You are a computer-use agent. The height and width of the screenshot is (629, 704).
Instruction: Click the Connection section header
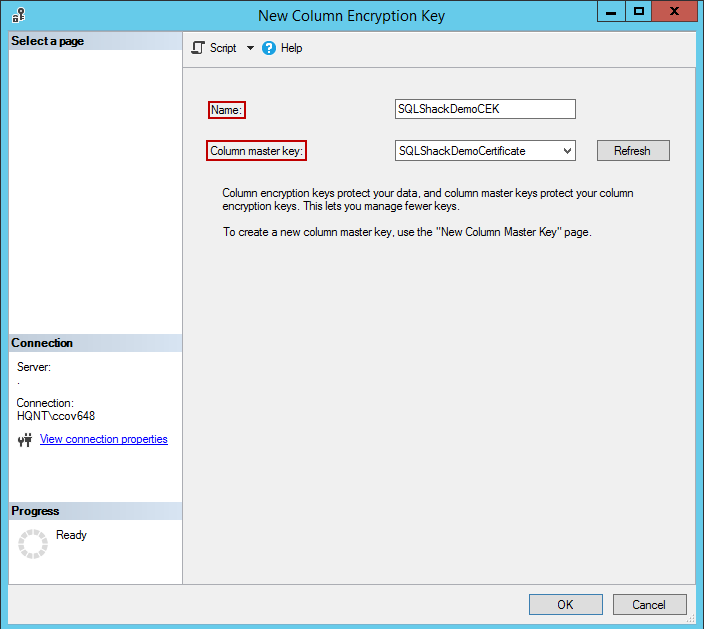coord(95,343)
